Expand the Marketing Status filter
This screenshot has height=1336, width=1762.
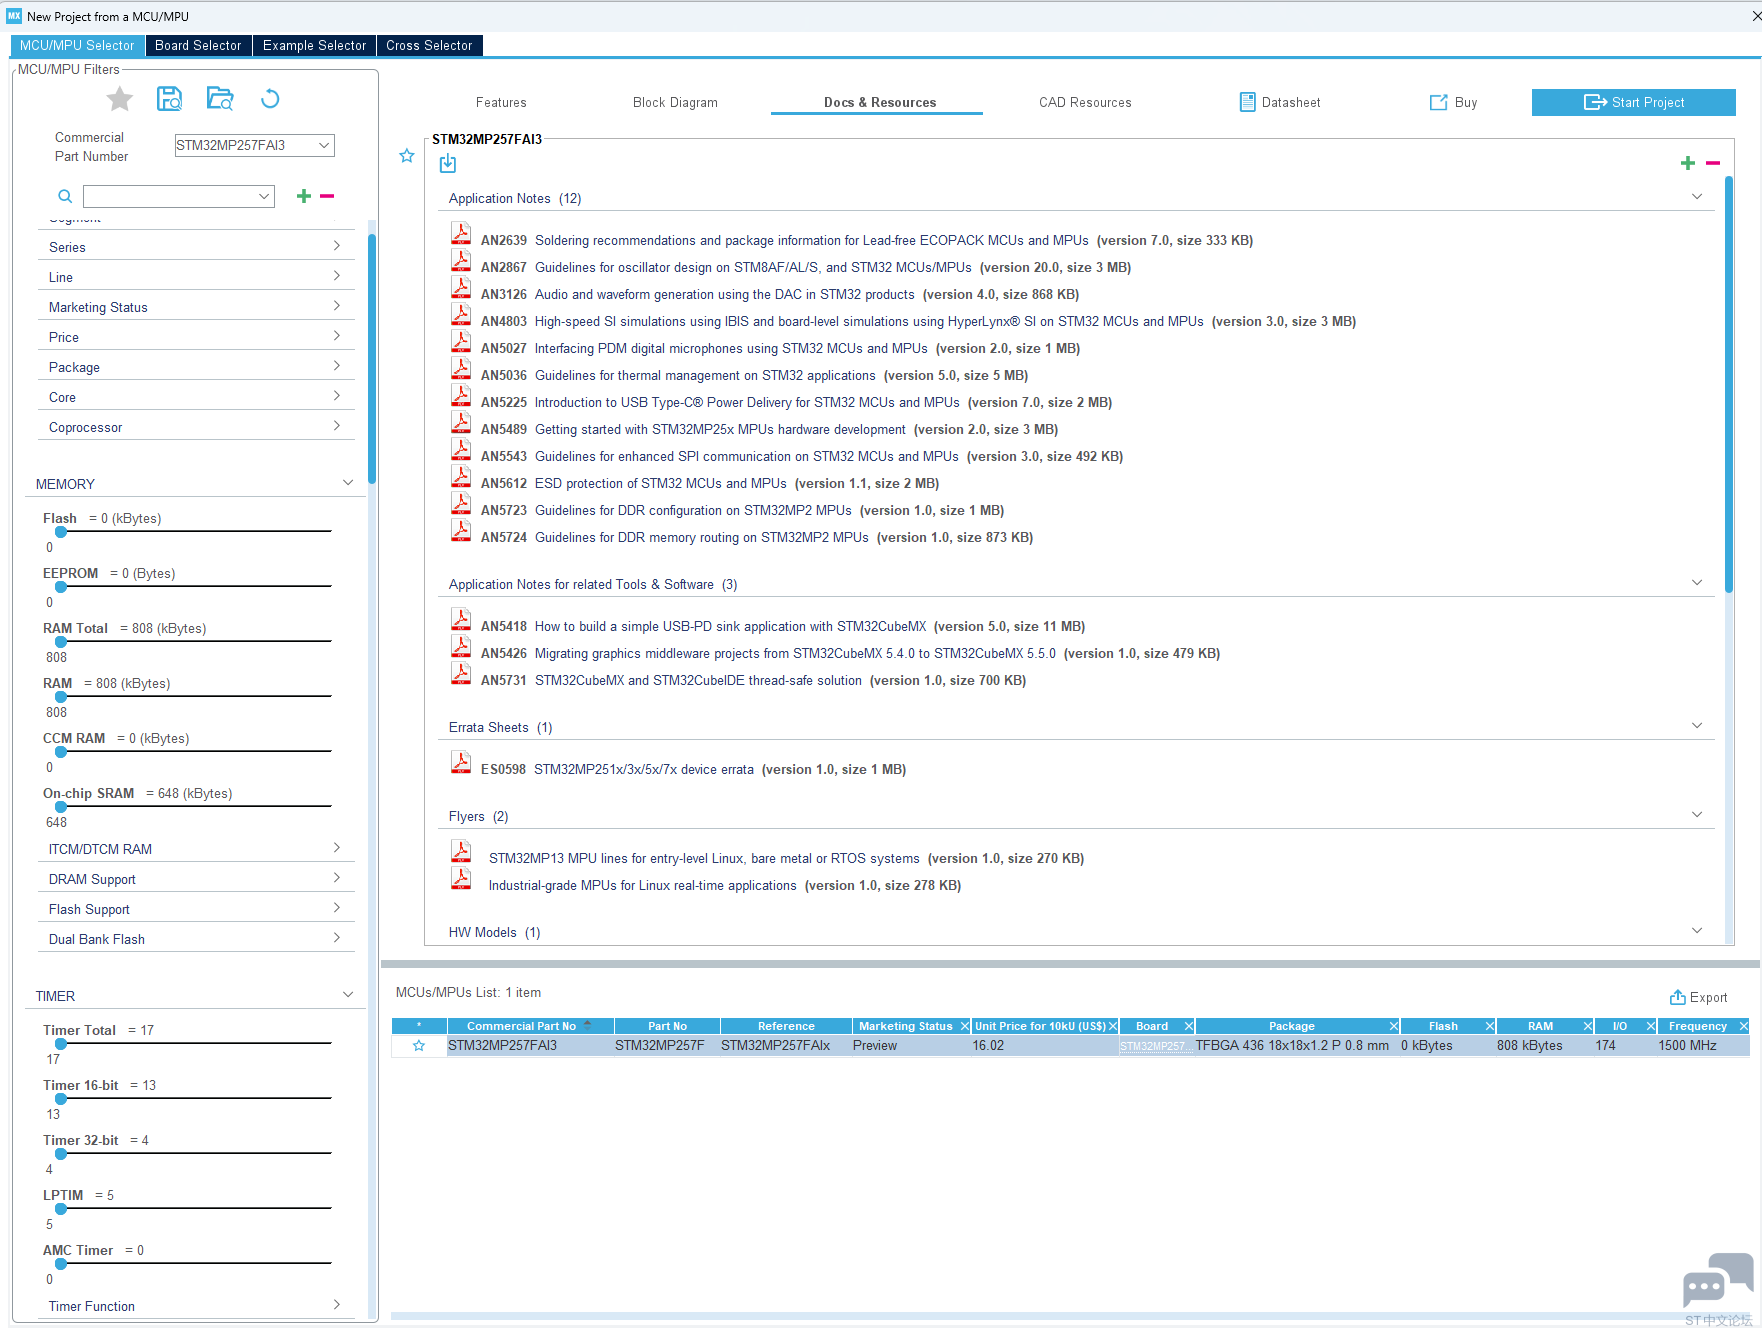tap(195, 307)
